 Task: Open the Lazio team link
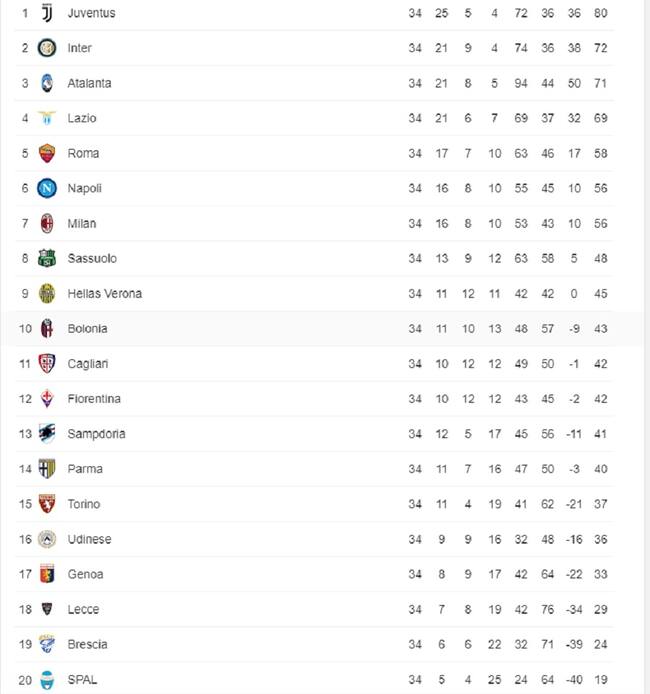pos(81,118)
